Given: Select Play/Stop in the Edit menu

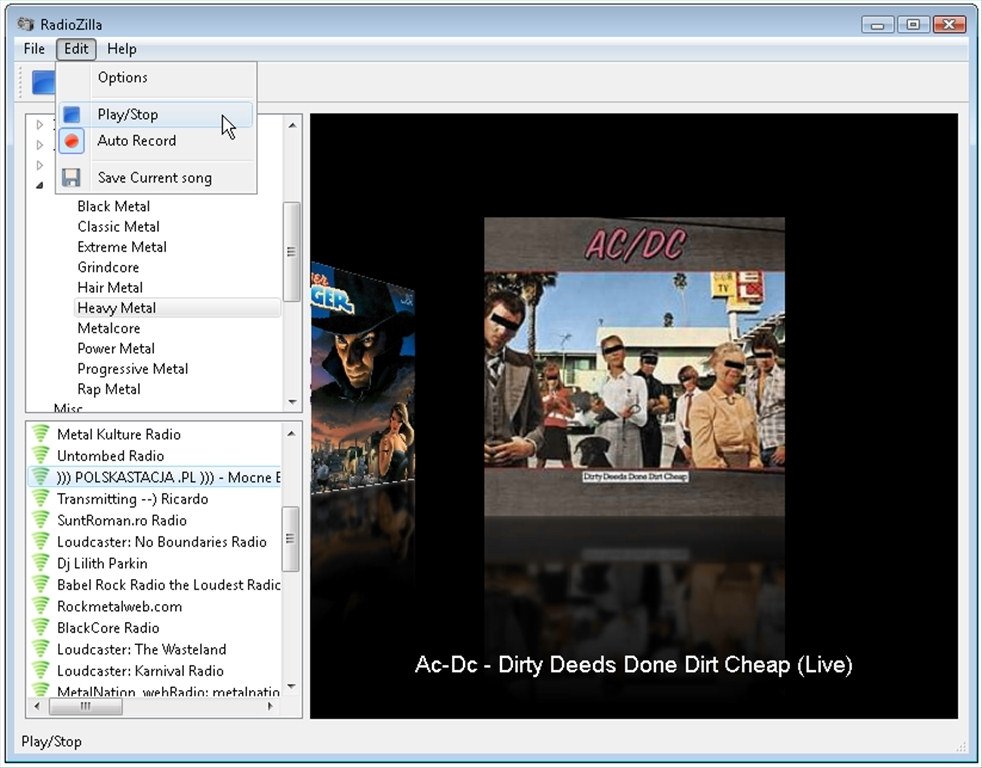Looking at the screenshot, I should [x=156, y=115].
